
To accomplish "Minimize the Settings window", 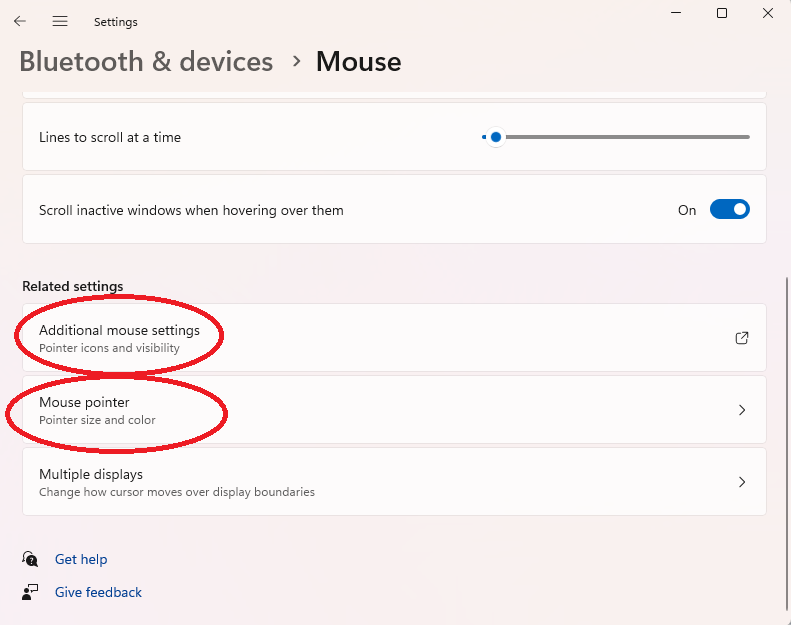I will 675,13.
